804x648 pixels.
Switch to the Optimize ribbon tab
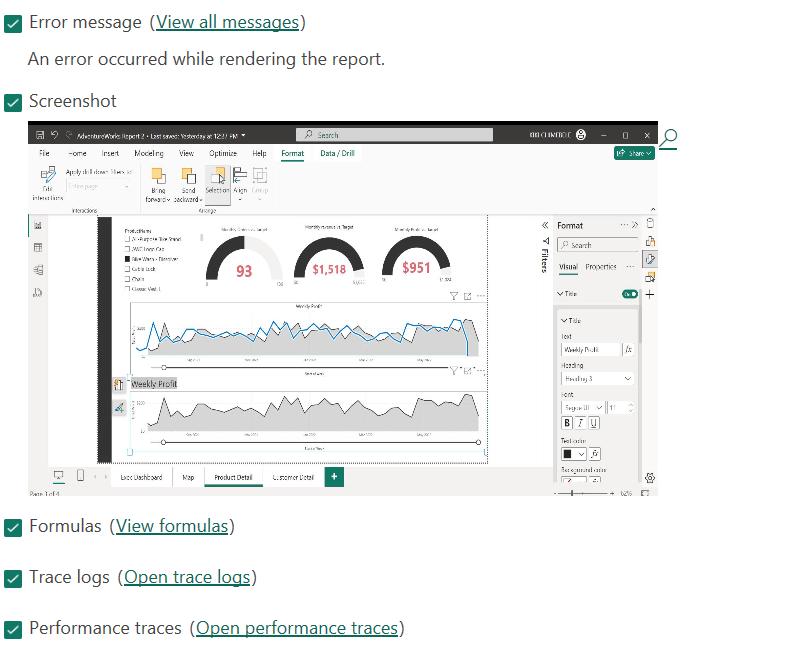pos(223,153)
